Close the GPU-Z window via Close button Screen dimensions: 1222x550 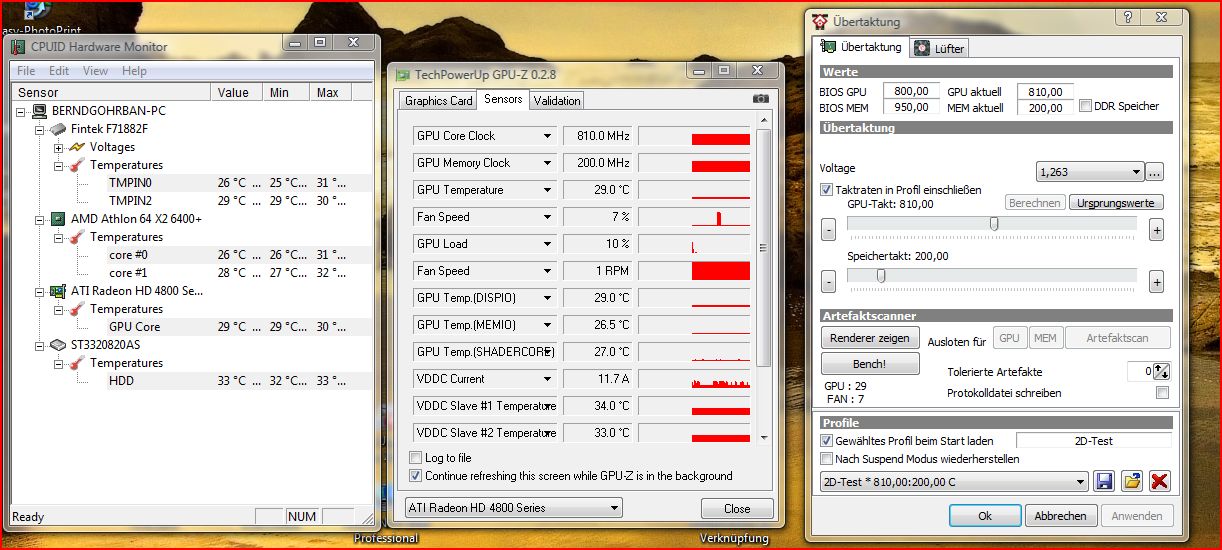pos(737,508)
